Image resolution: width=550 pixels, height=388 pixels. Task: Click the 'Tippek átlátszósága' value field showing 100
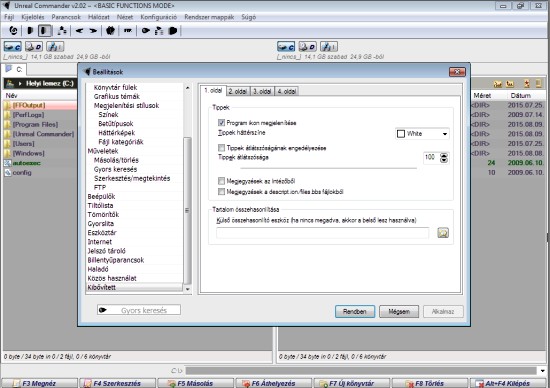pos(431,158)
